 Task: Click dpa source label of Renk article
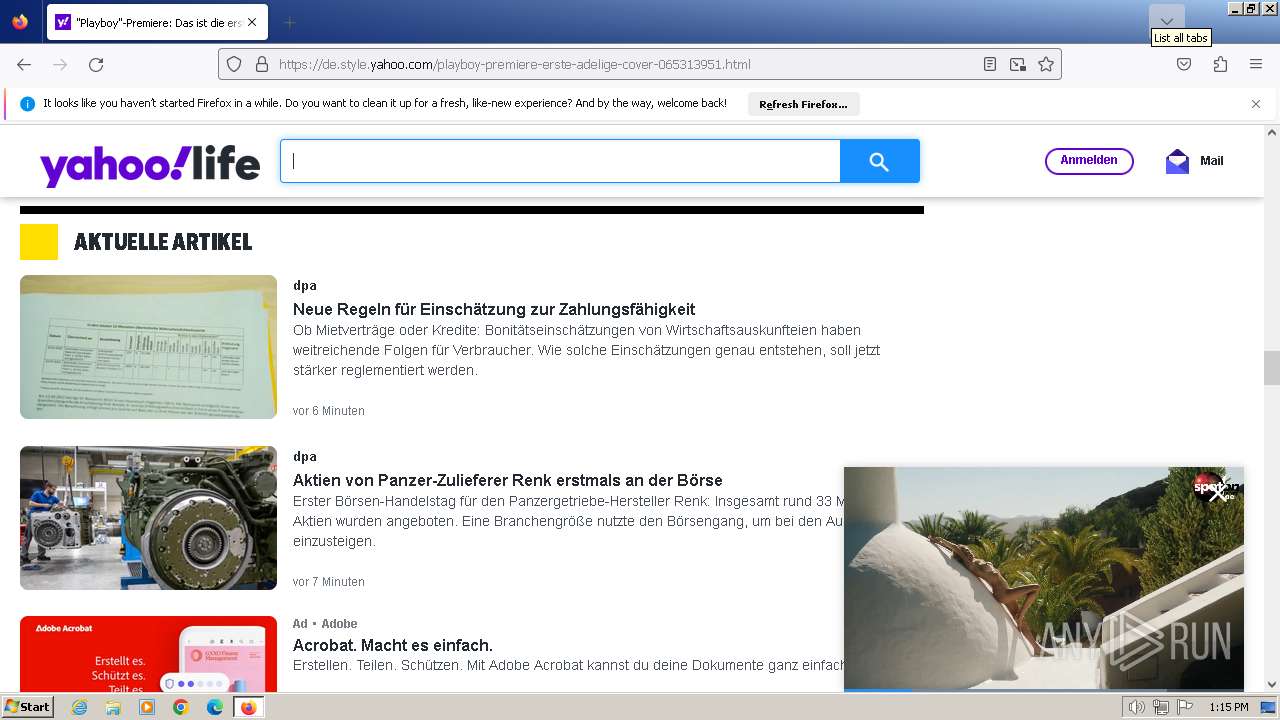[305, 457]
